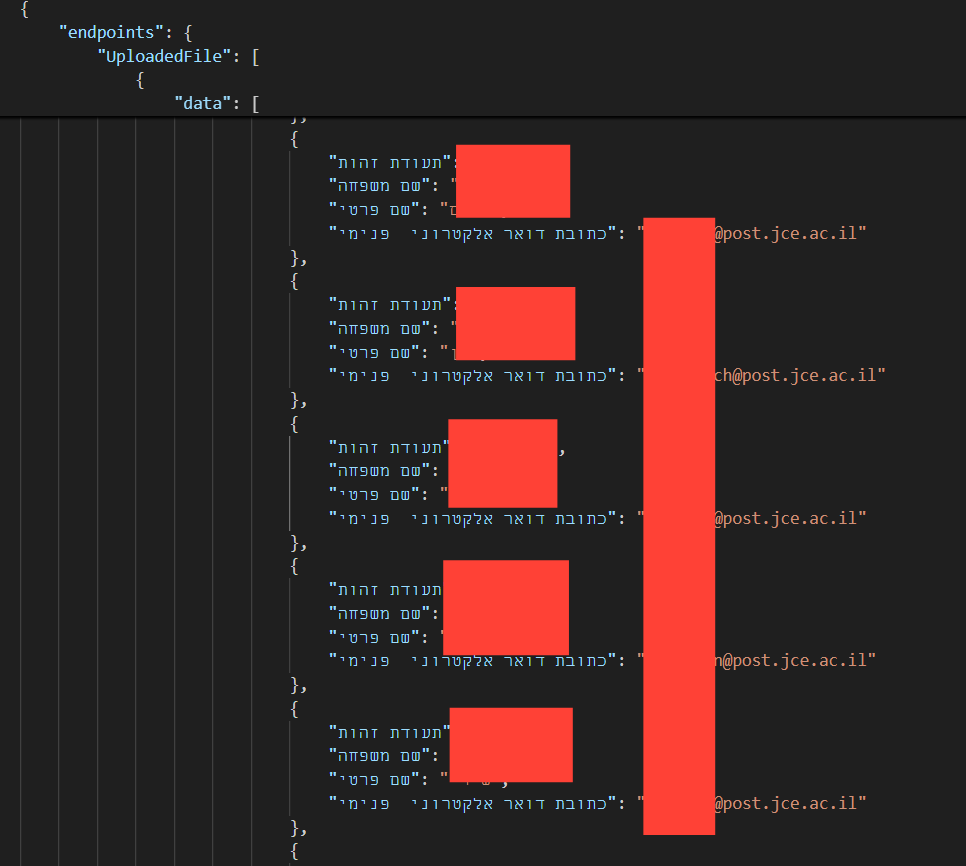Click the opening brace after "endpoints"

[188, 33]
